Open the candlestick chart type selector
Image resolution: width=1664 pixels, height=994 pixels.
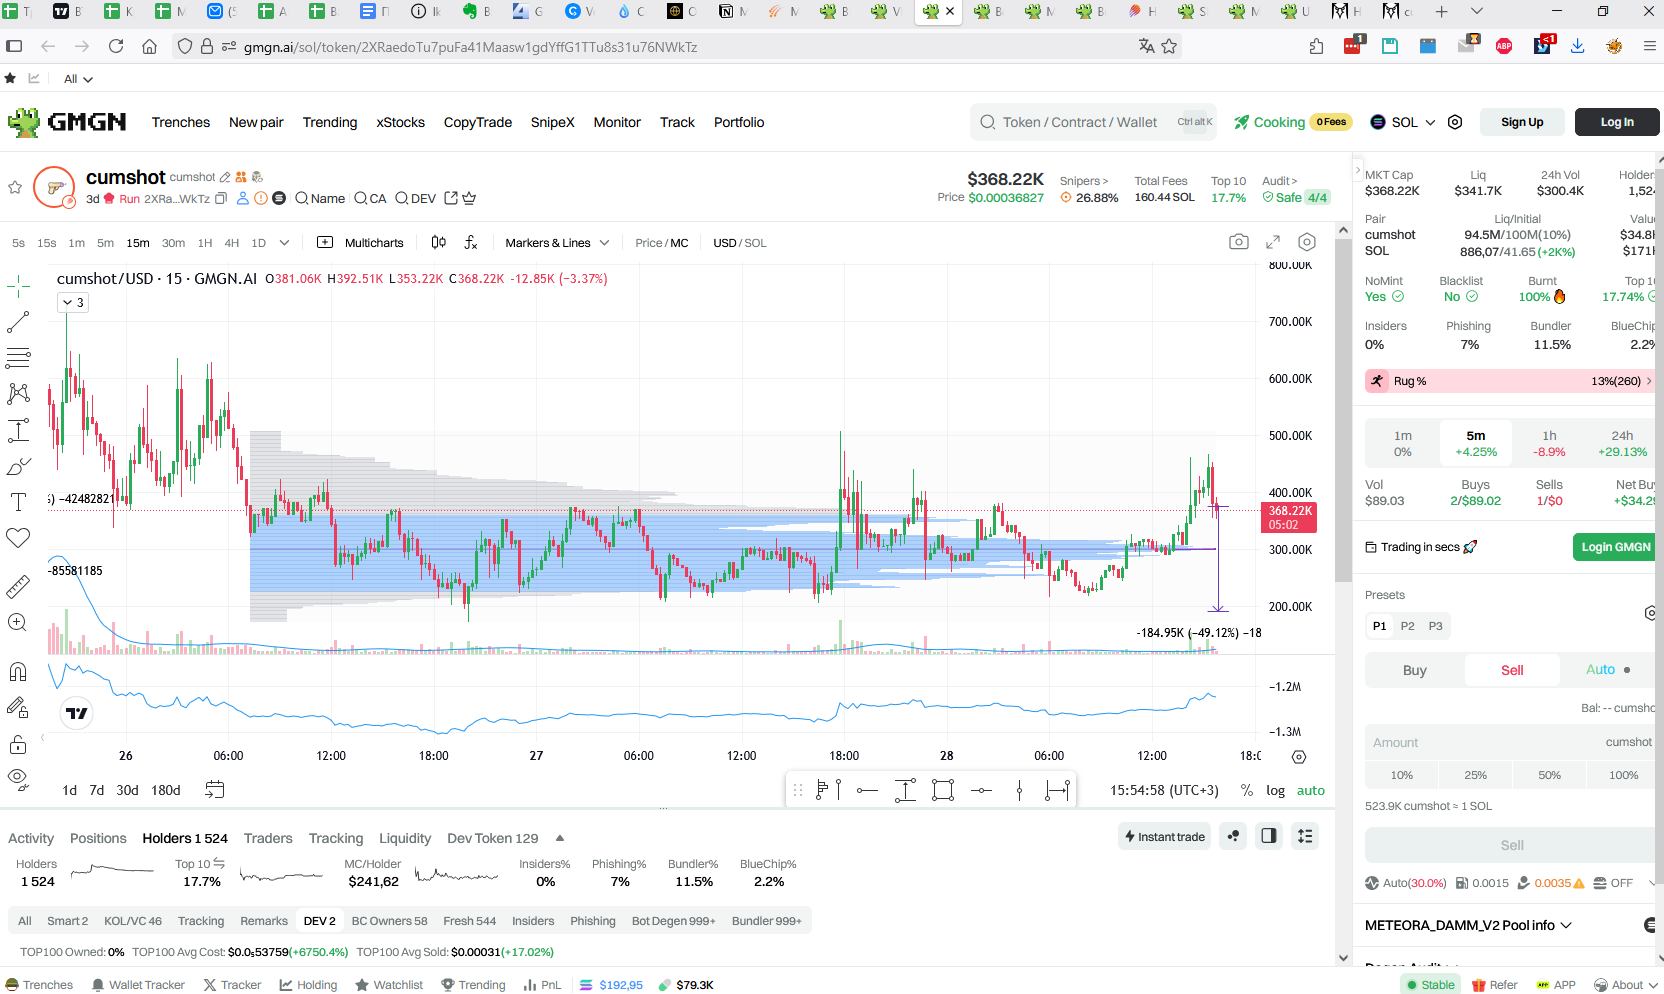(438, 242)
